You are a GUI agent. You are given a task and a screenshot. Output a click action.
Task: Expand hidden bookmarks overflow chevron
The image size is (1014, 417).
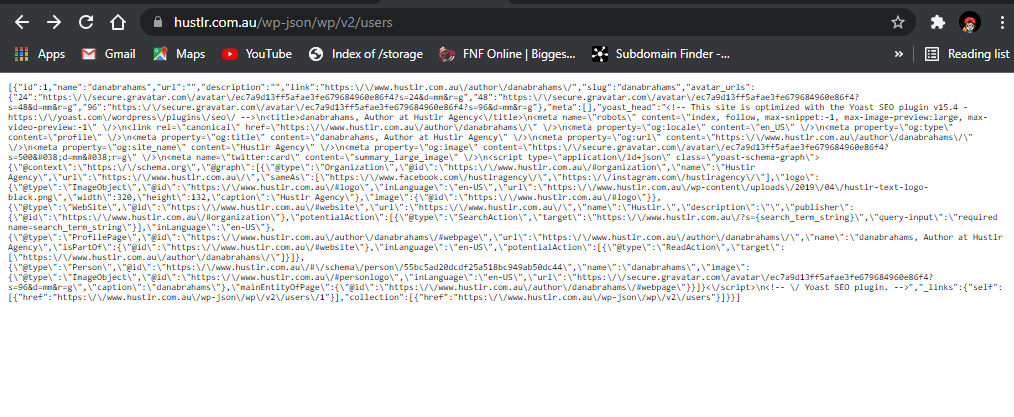point(899,54)
